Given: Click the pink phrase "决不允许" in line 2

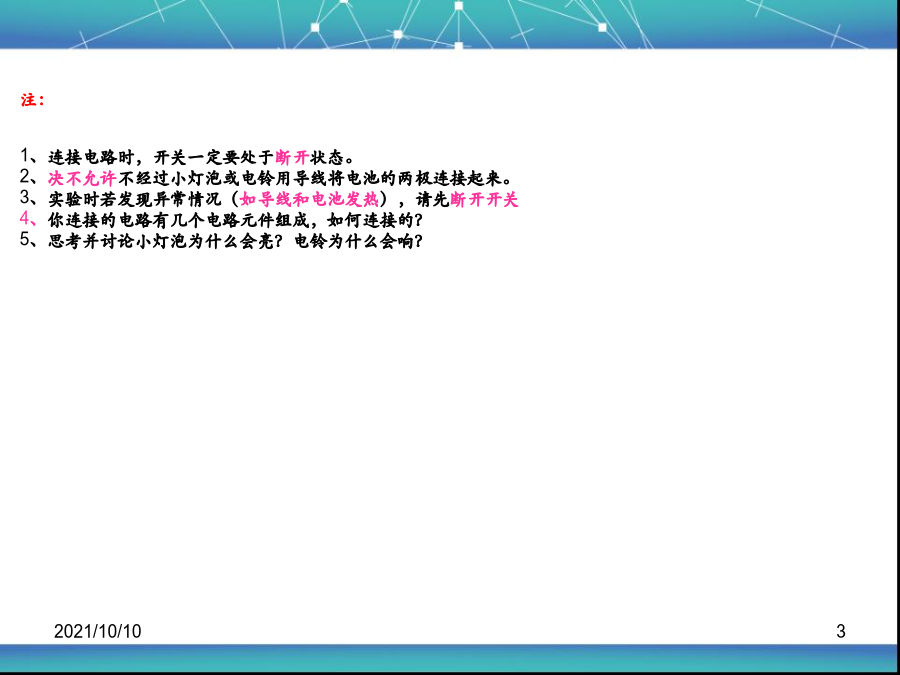Looking at the screenshot, I should (83, 178).
